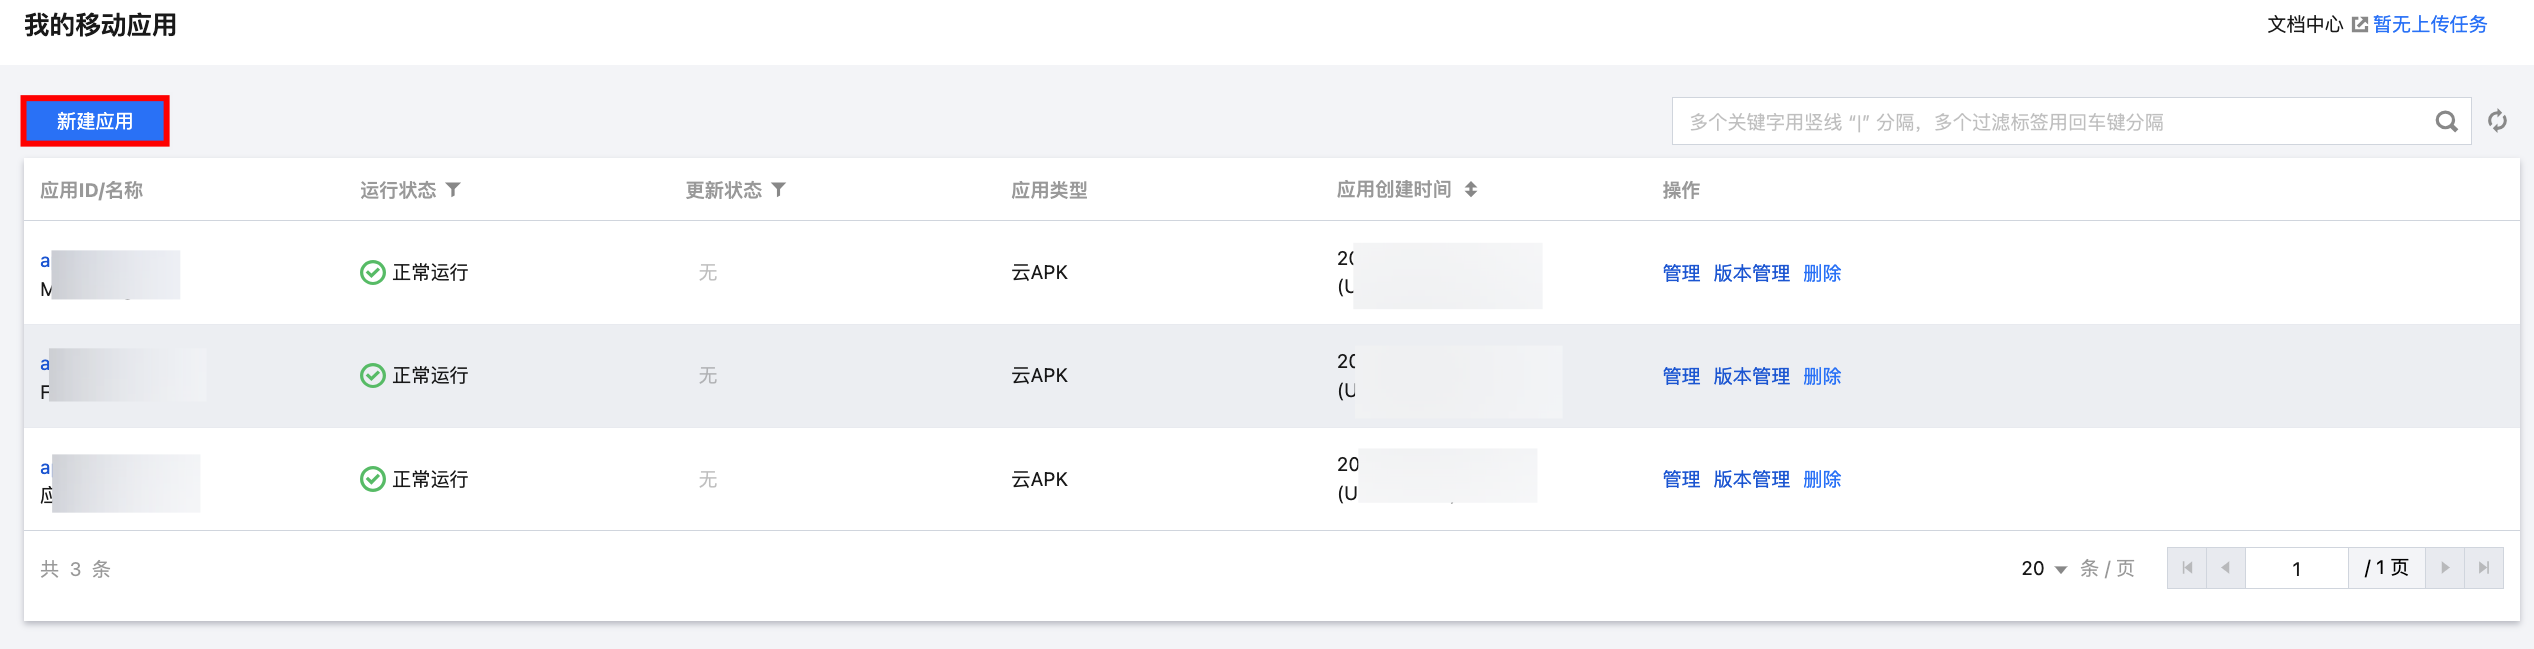Click the search magnifier icon
The height and width of the screenshot is (649, 2534).
point(2446,122)
